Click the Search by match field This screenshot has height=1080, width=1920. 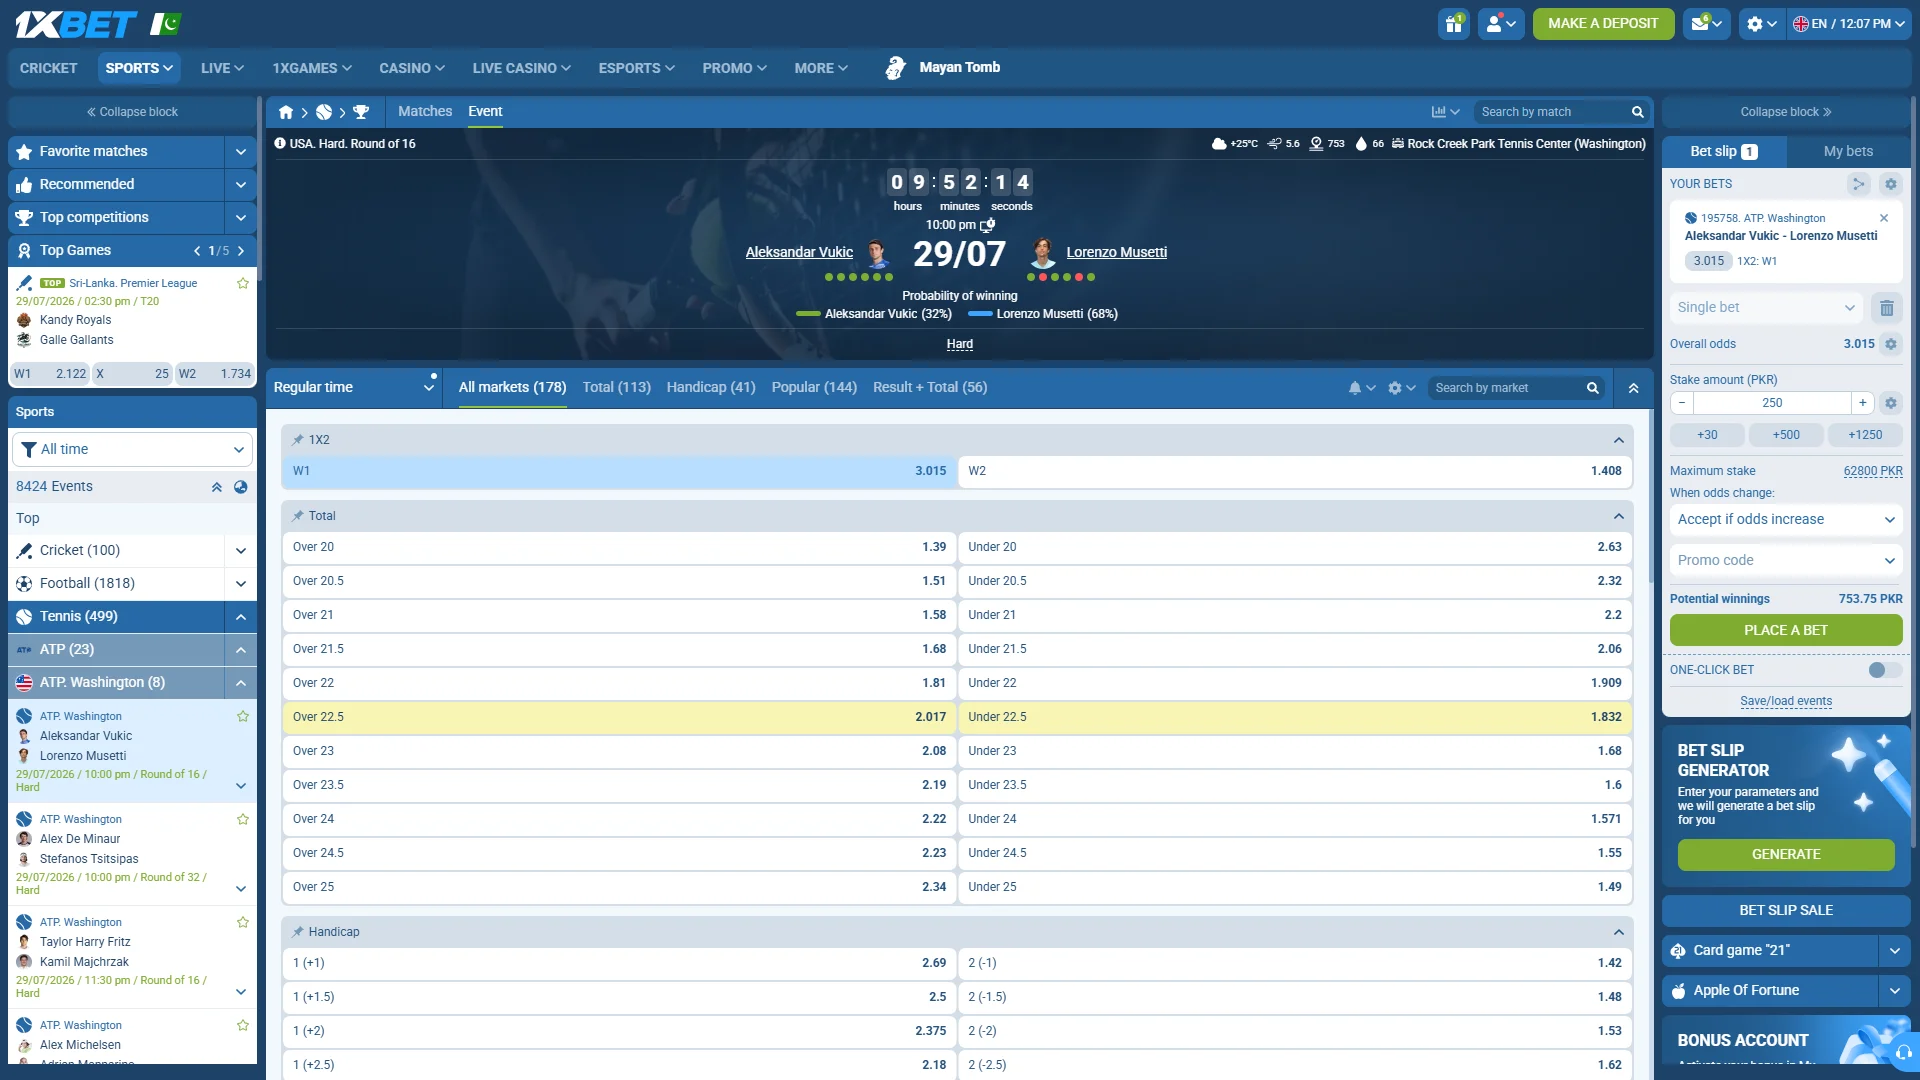(x=1551, y=112)
